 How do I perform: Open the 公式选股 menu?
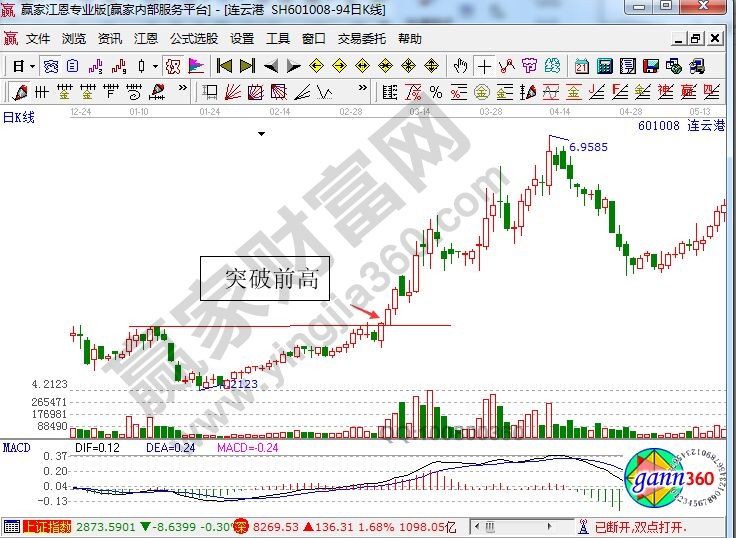(194, 39)
